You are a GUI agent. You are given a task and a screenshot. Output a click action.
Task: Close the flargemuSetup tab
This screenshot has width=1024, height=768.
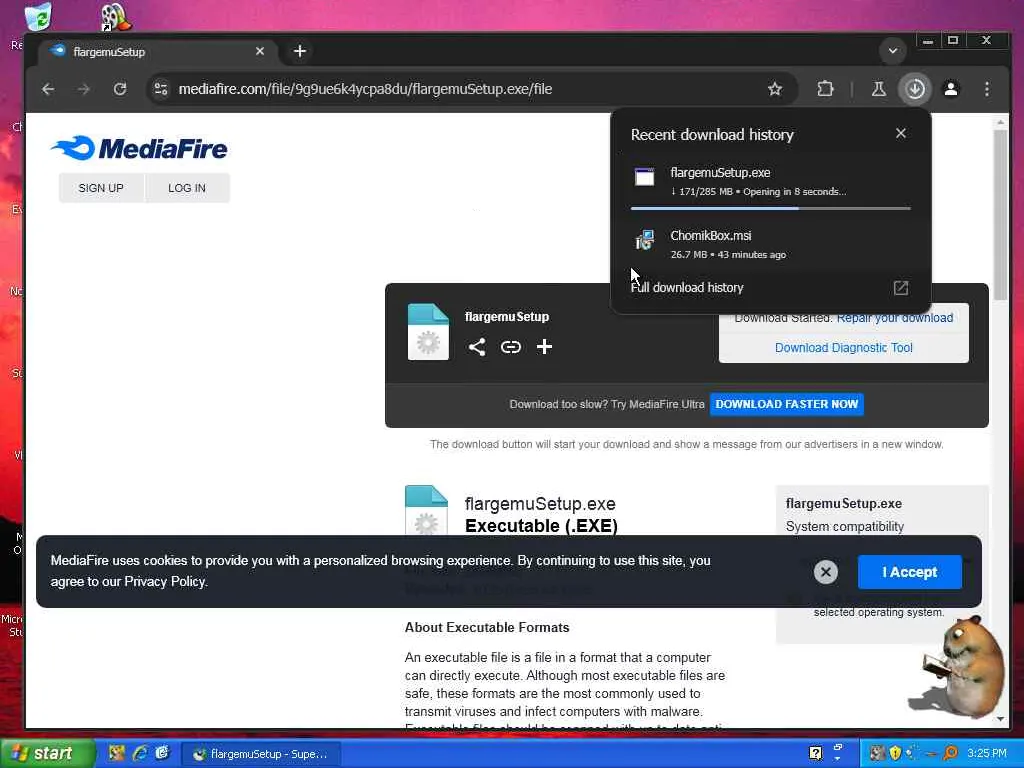[260, 51]
